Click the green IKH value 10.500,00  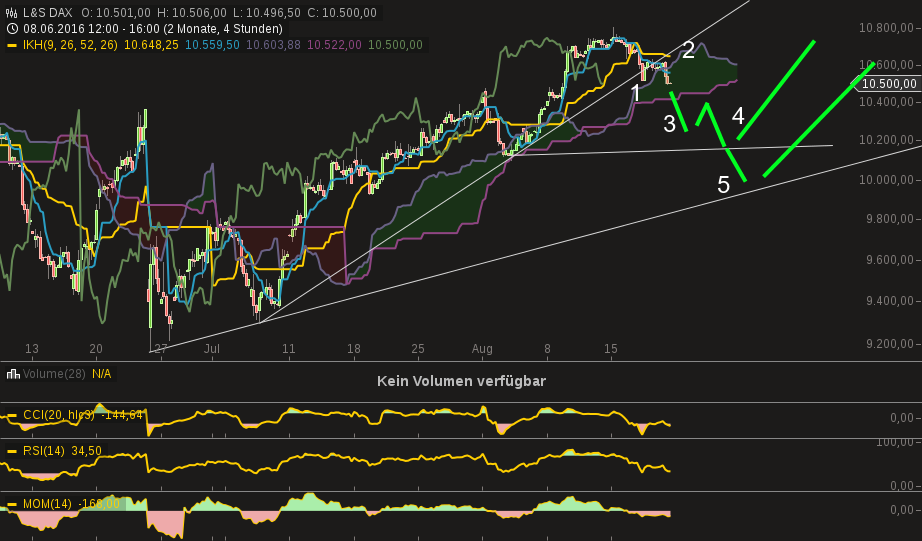click(x=395, y=45)
